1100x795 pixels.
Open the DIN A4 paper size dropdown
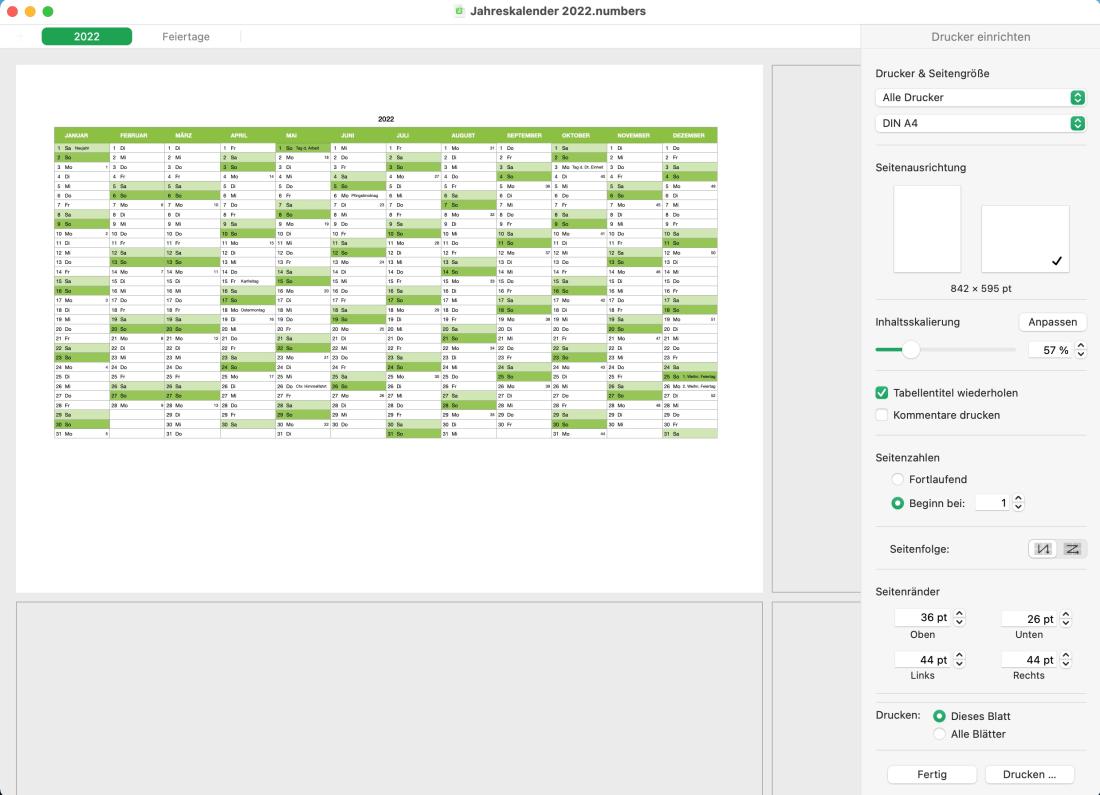(x=980, y=124)
